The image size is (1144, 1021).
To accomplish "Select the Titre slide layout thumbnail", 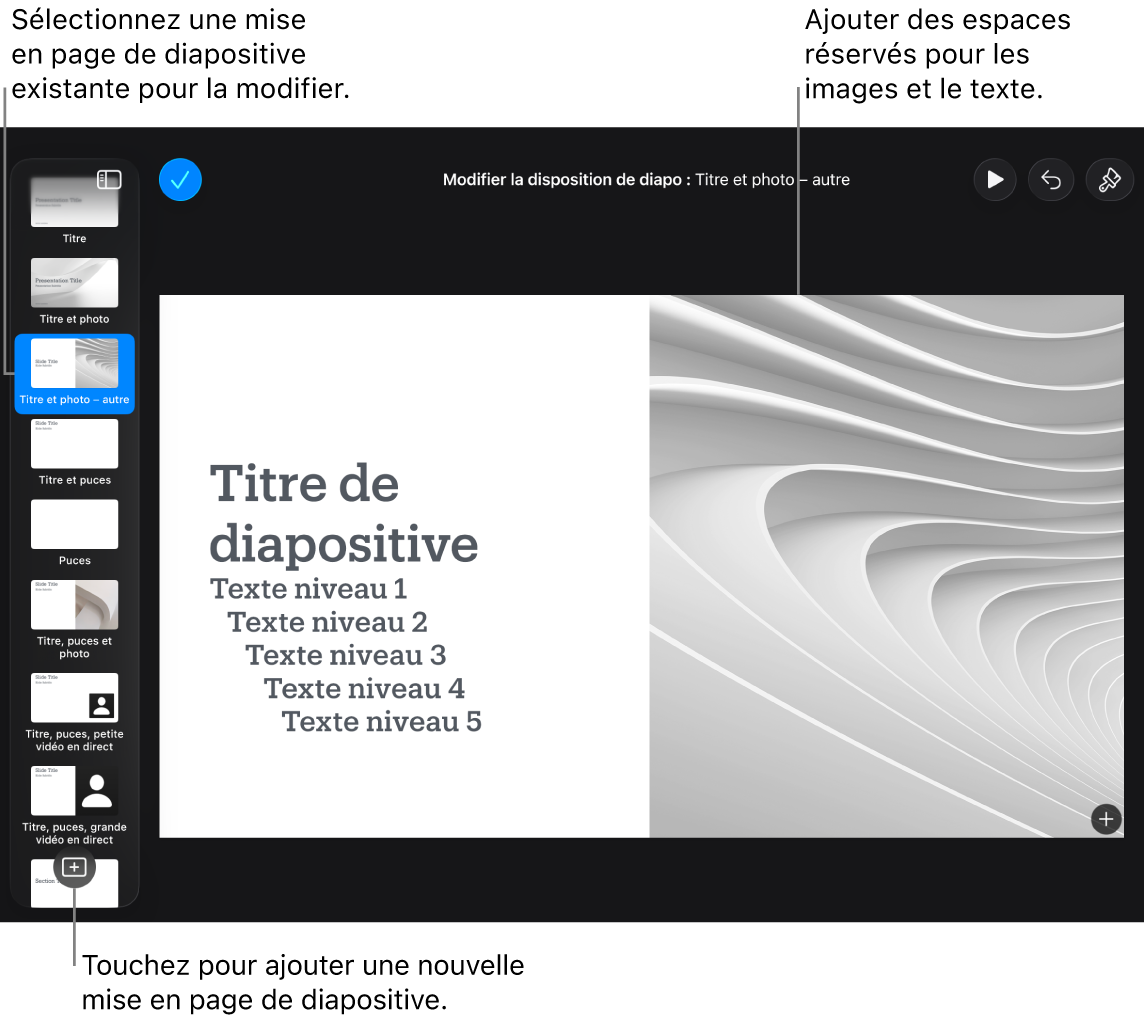I will click(x=74, y=202).
